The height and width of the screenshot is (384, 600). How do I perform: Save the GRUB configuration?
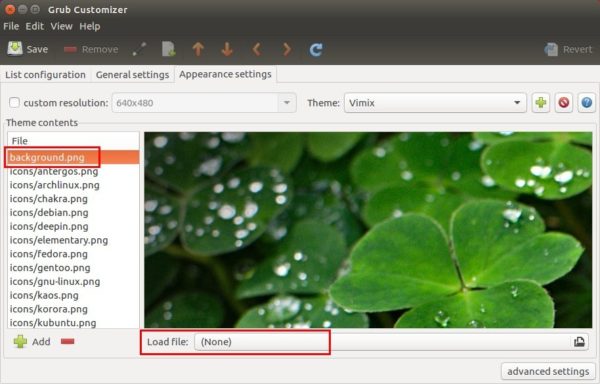pyautogui.click(x=28, y=49)
